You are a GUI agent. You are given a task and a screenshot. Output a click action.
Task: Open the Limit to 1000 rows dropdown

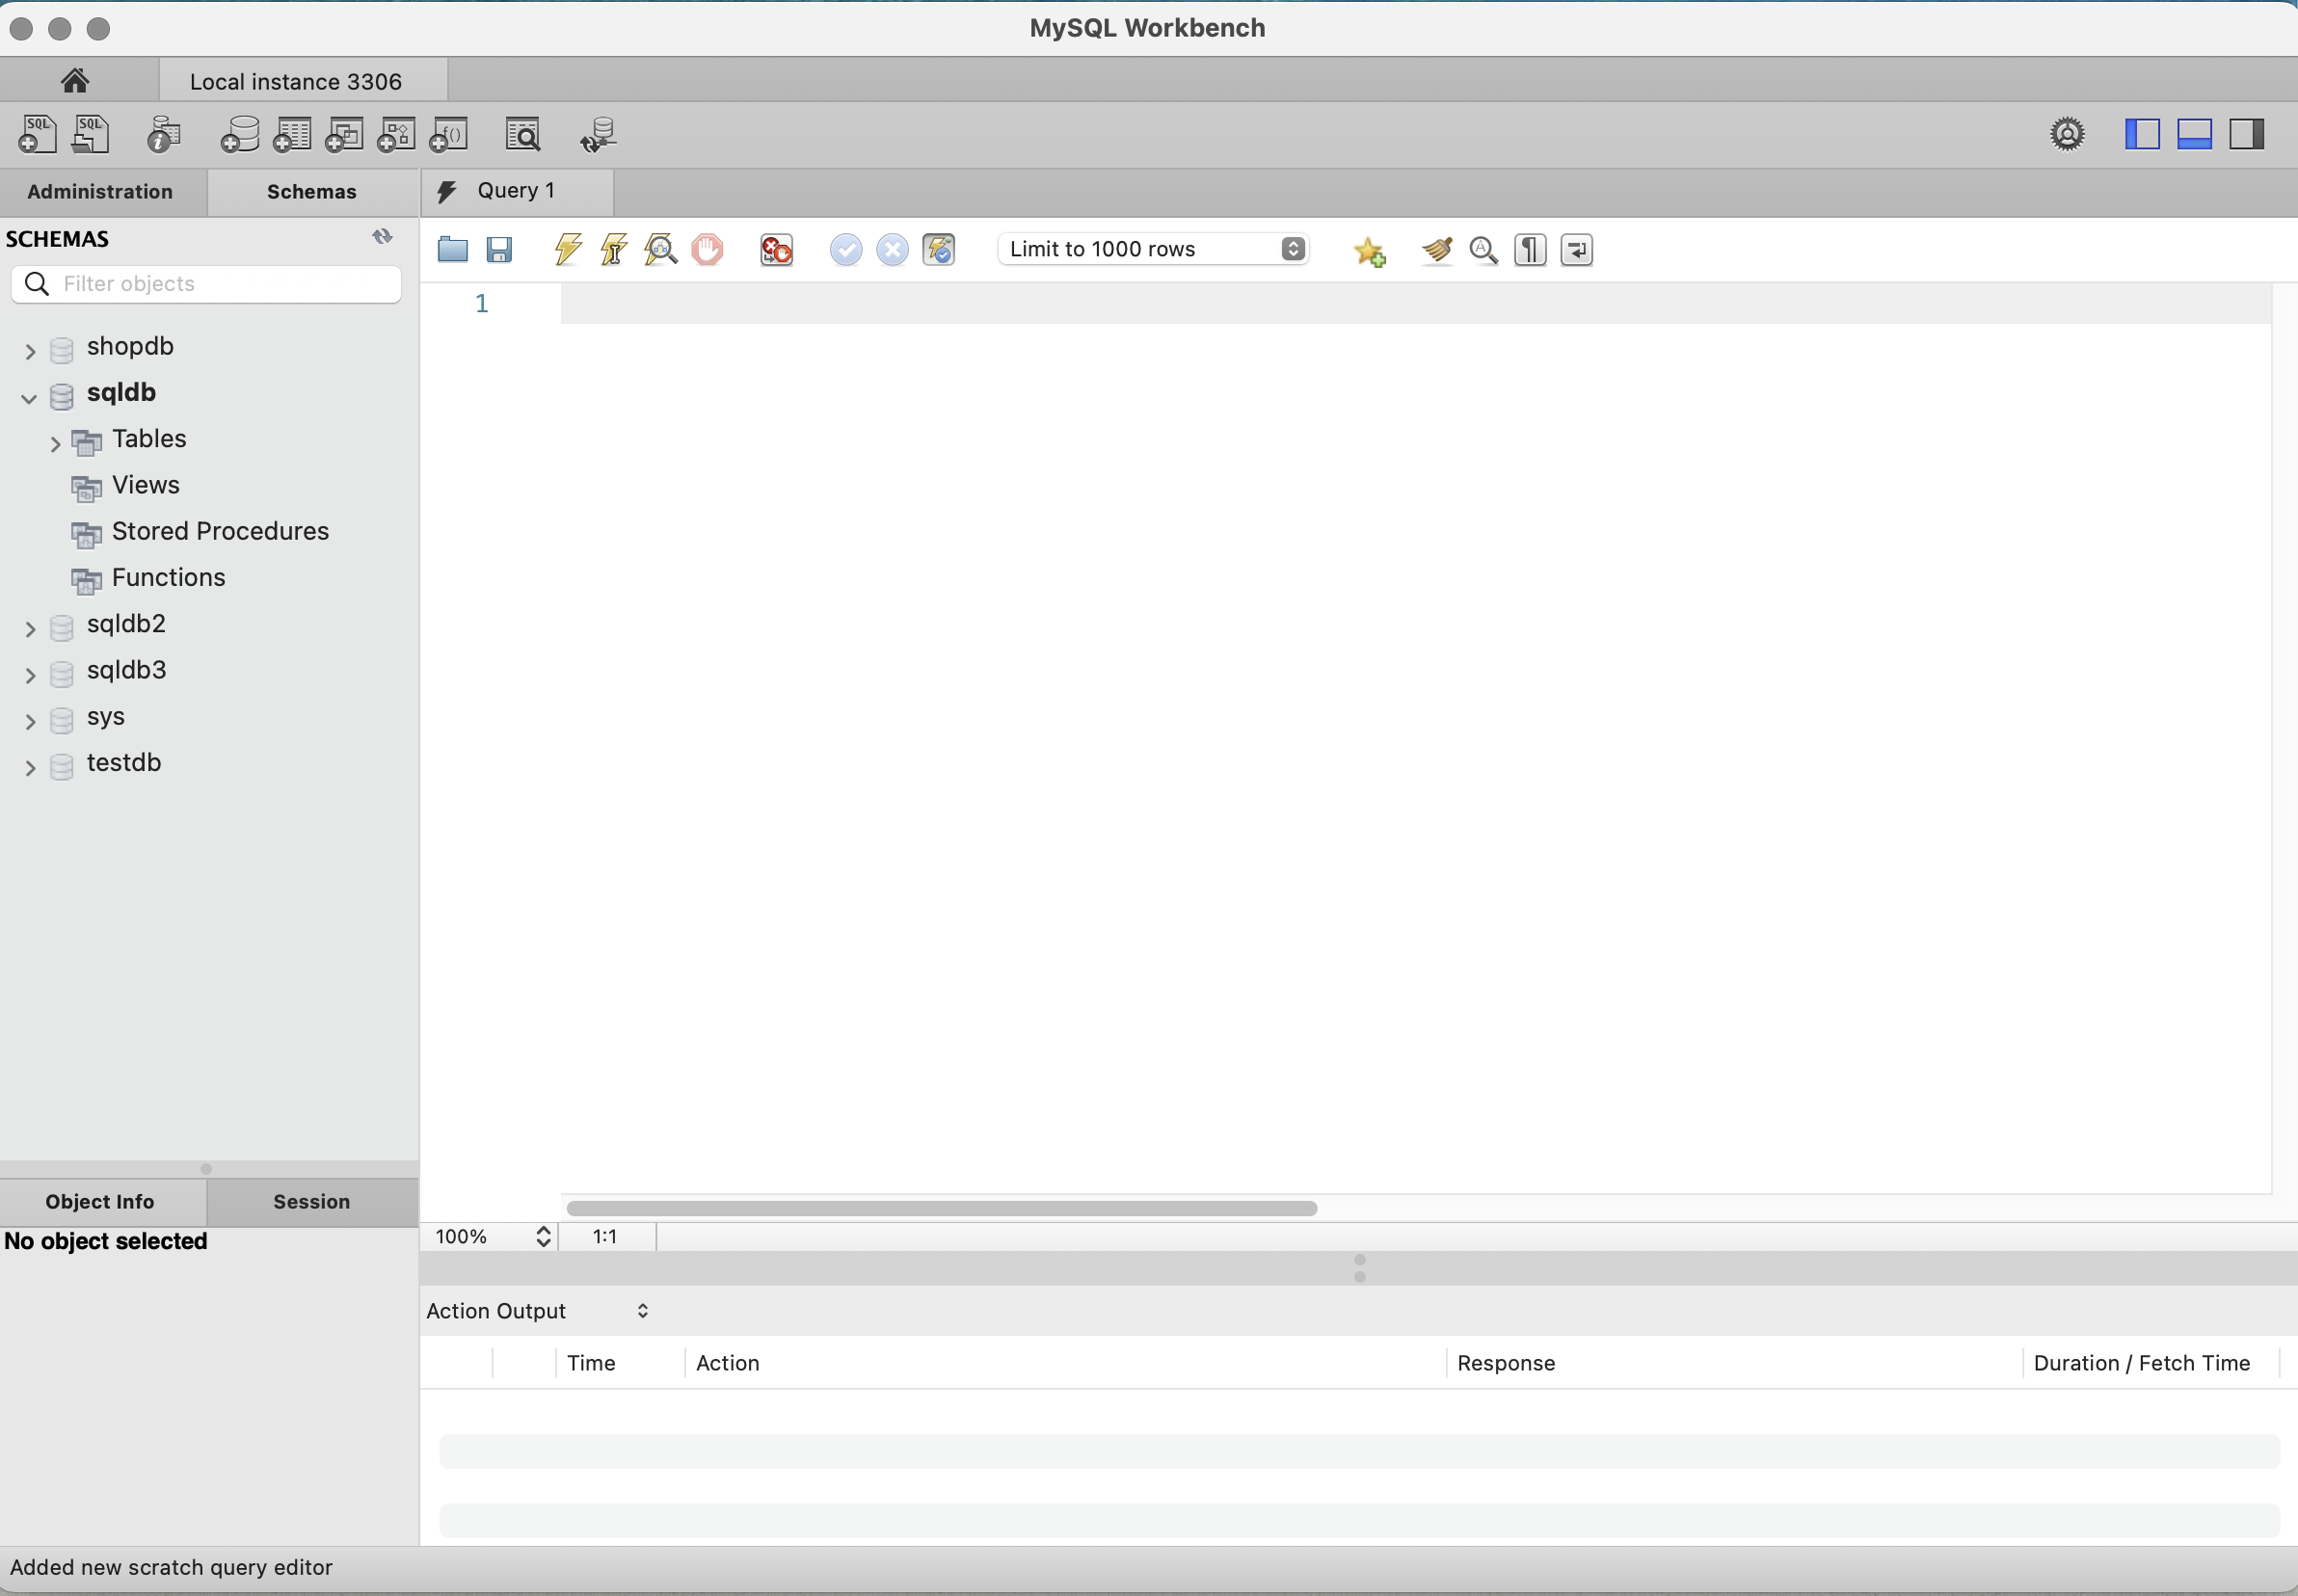[x=1153, y=249]
